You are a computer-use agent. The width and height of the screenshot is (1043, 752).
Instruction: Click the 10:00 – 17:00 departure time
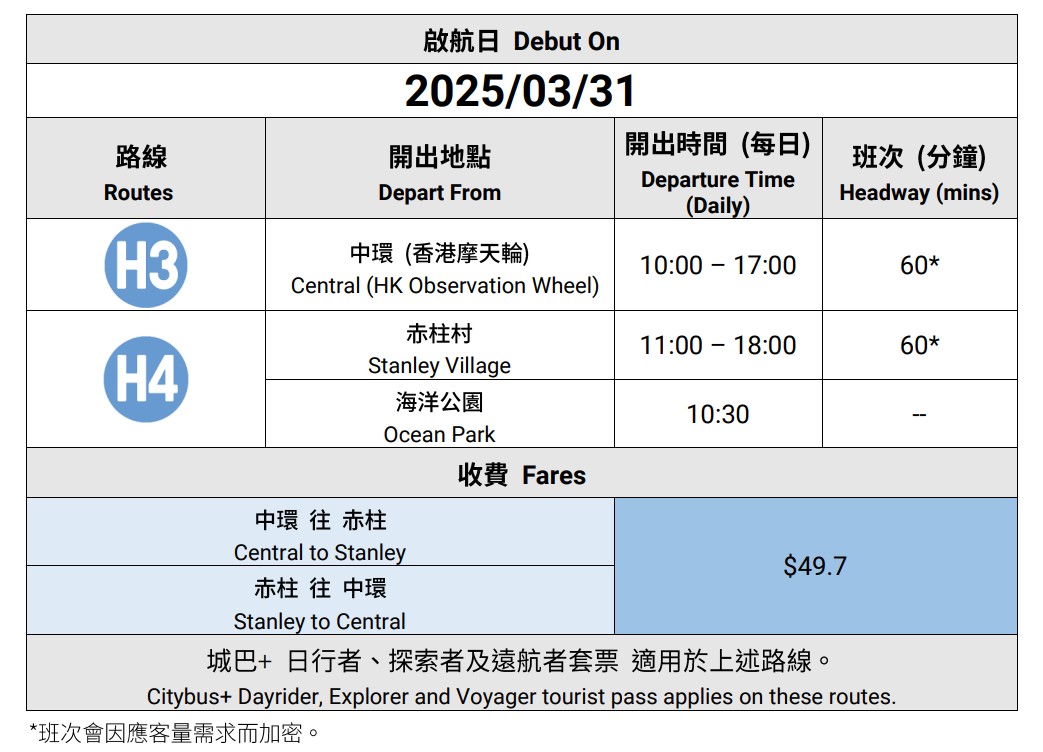[x=717, y=265]
